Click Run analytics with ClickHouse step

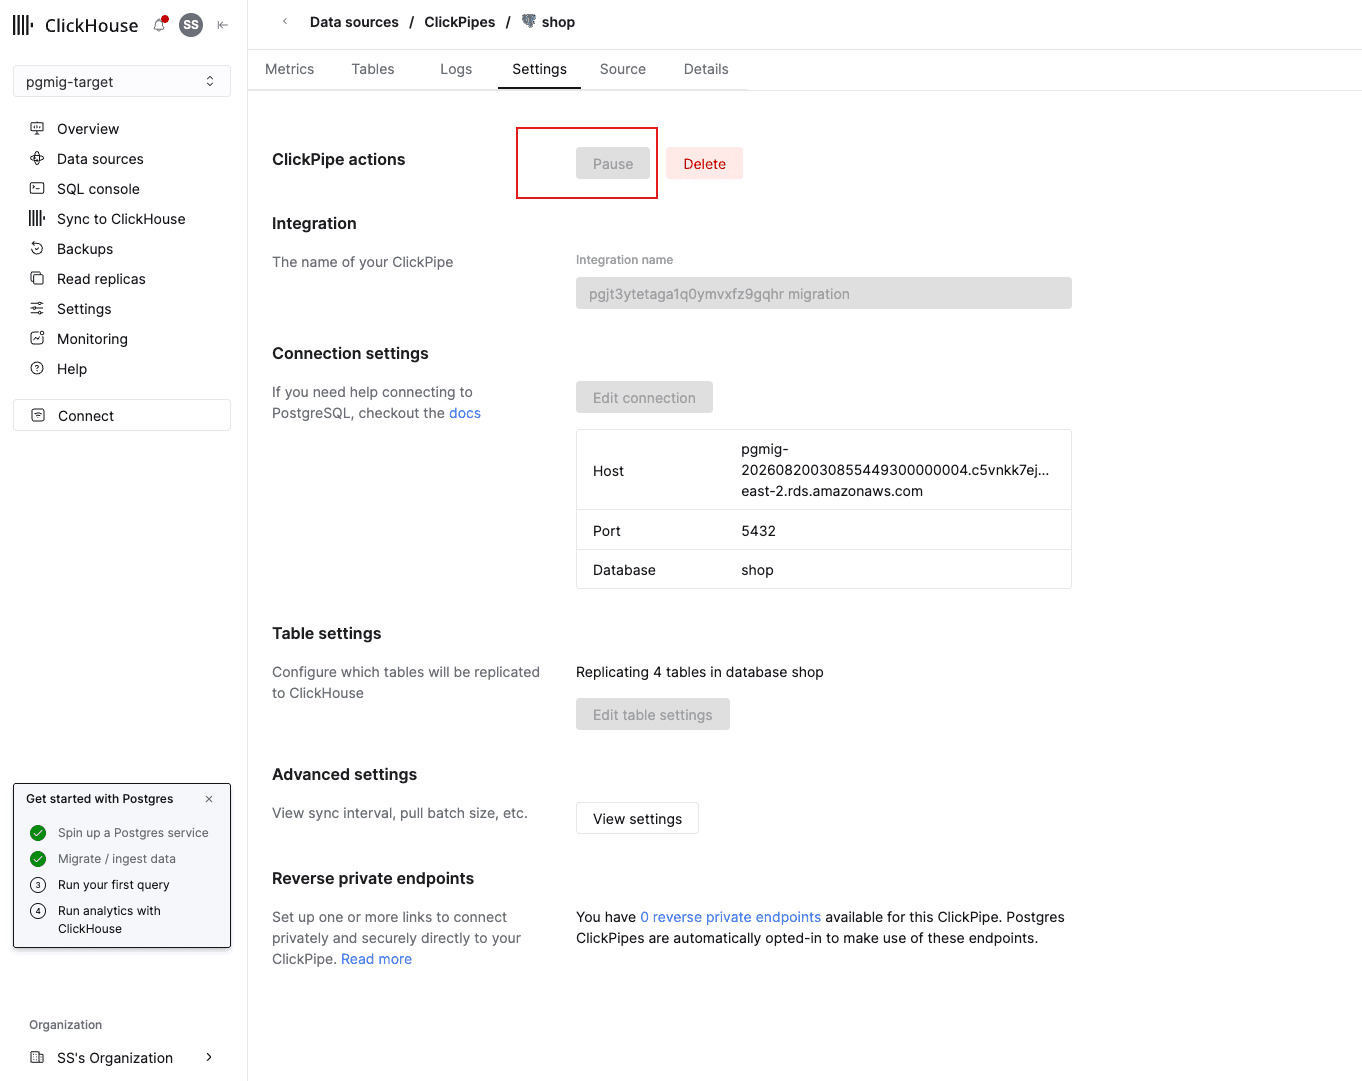pos(109,920)
